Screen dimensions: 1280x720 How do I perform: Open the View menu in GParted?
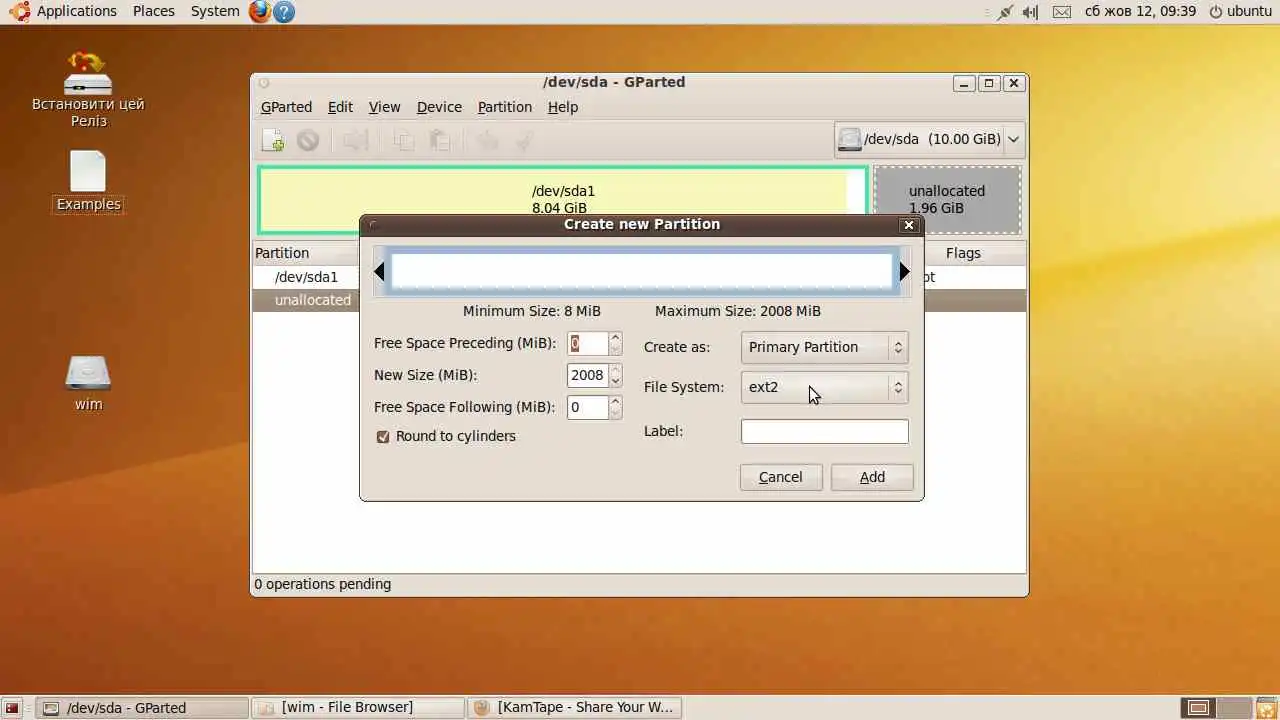384,107
